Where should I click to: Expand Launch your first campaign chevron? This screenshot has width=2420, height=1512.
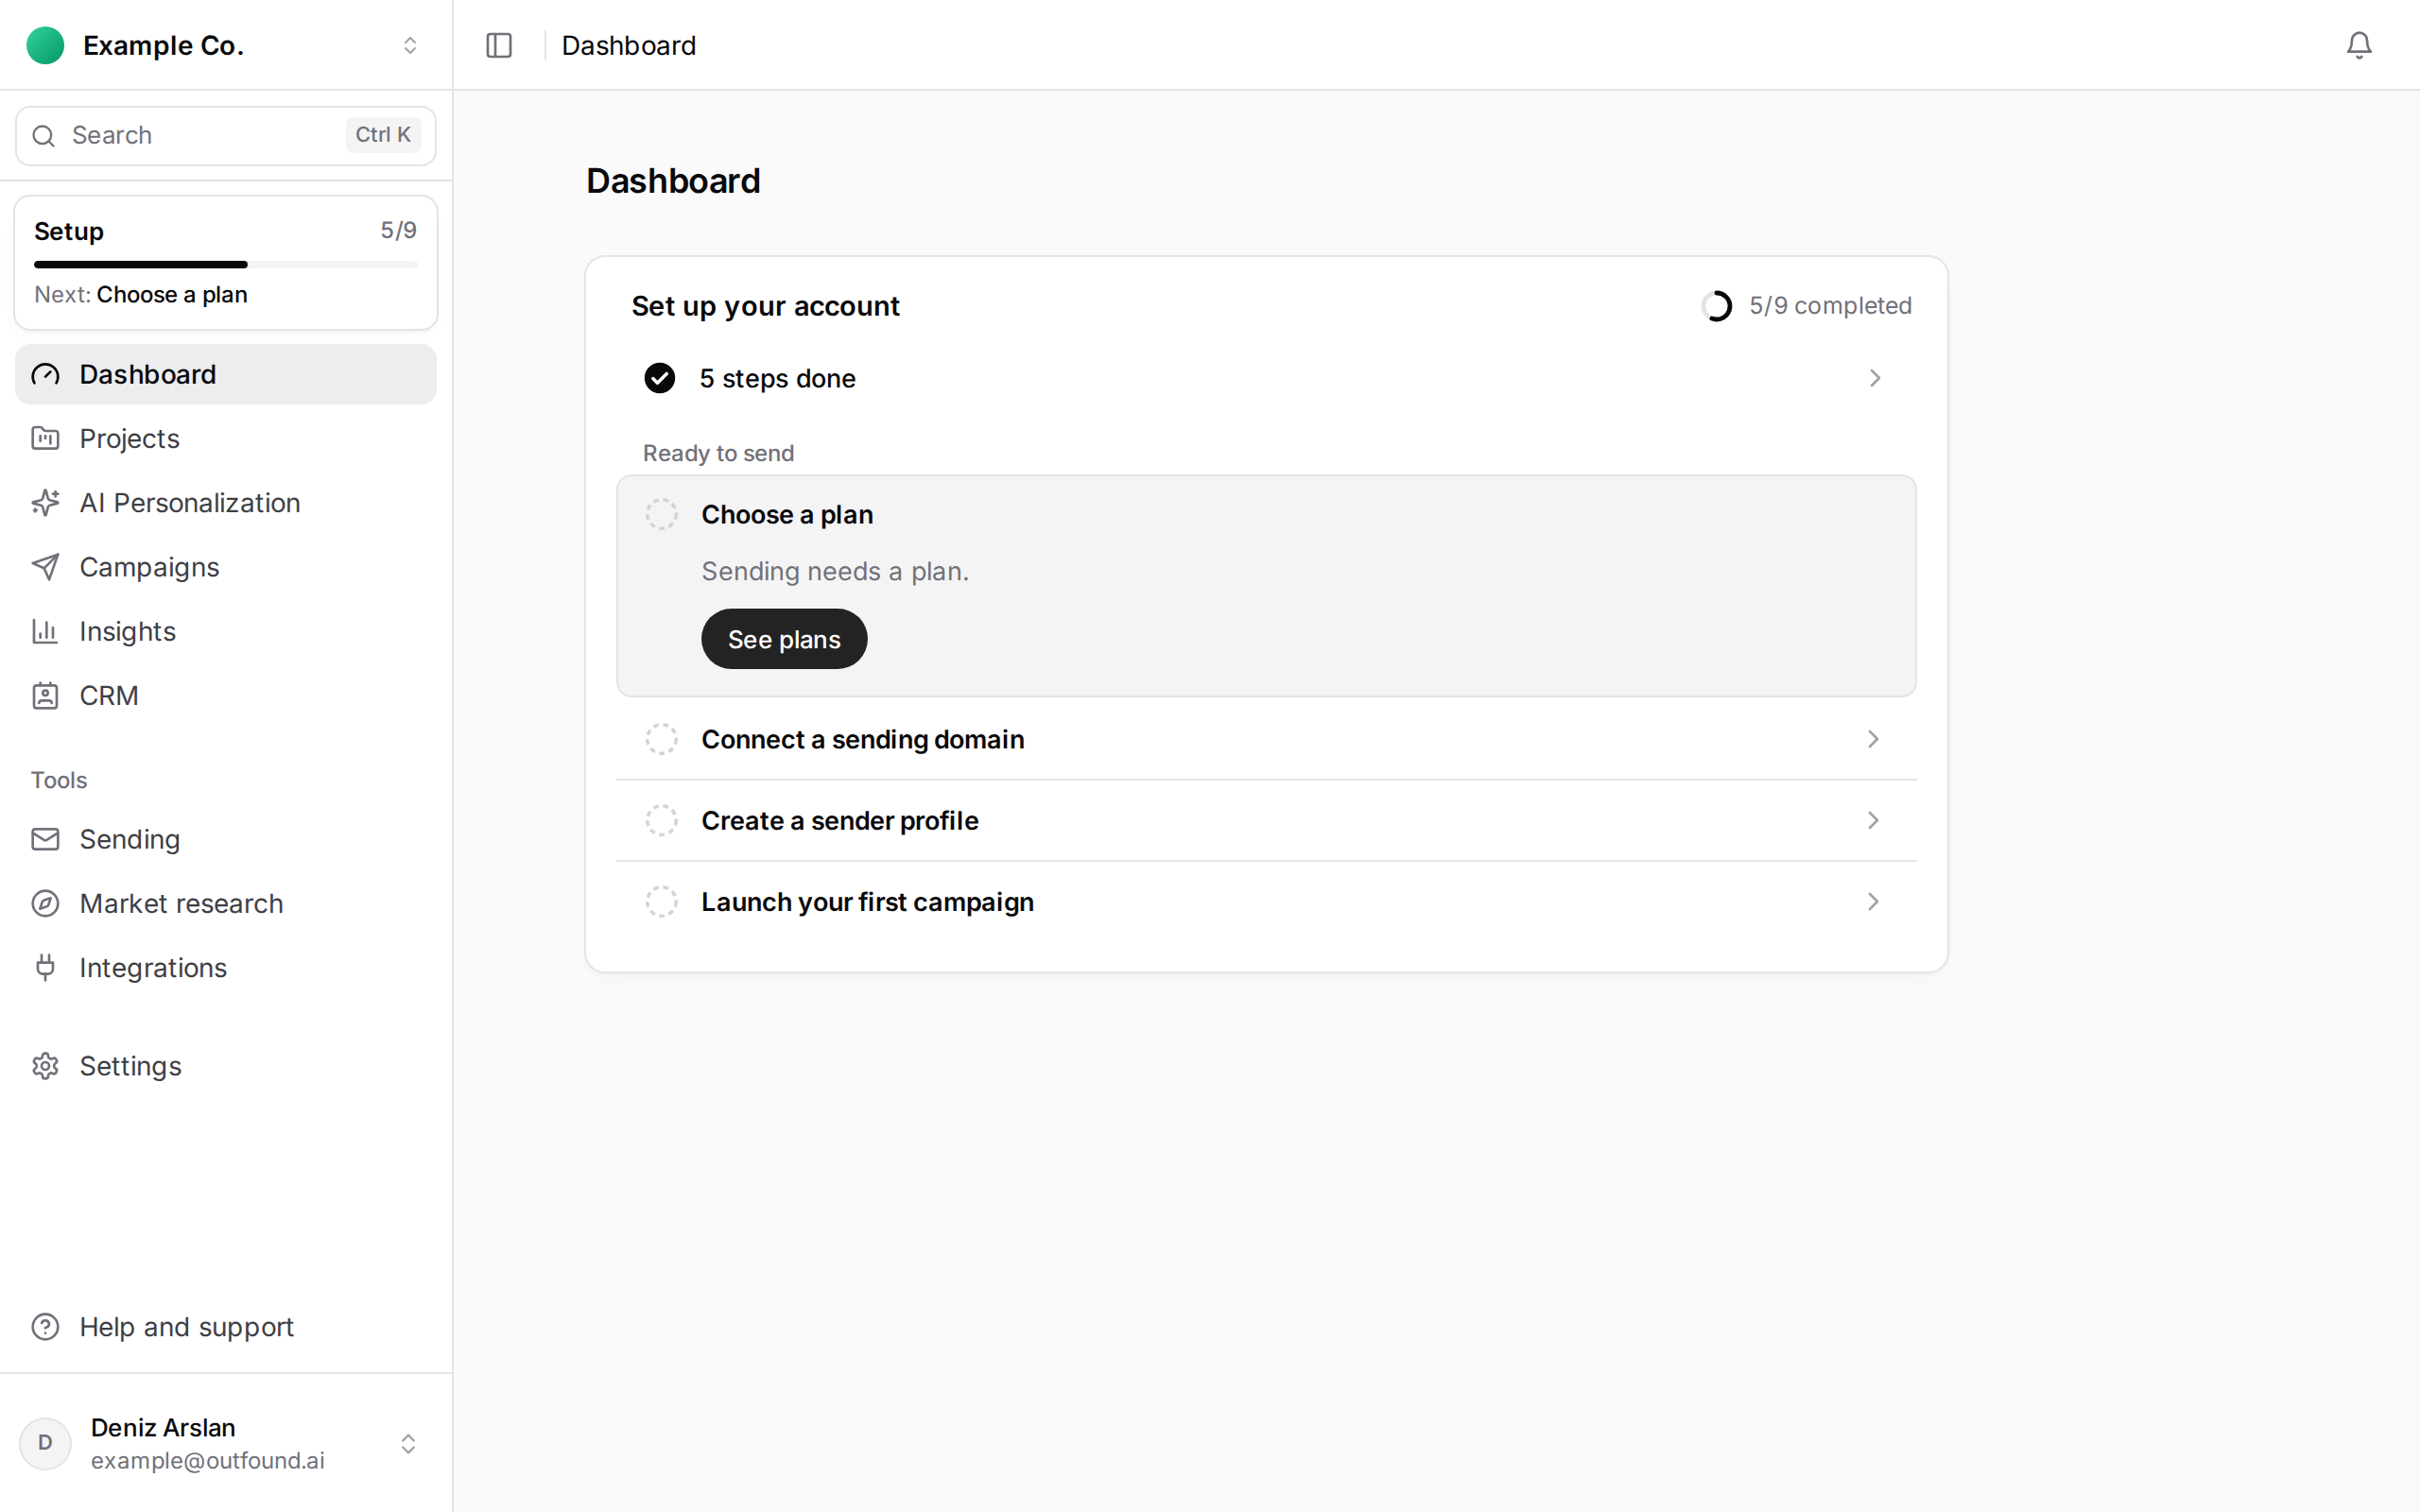pyautogui.click(x=1873, y=902)
